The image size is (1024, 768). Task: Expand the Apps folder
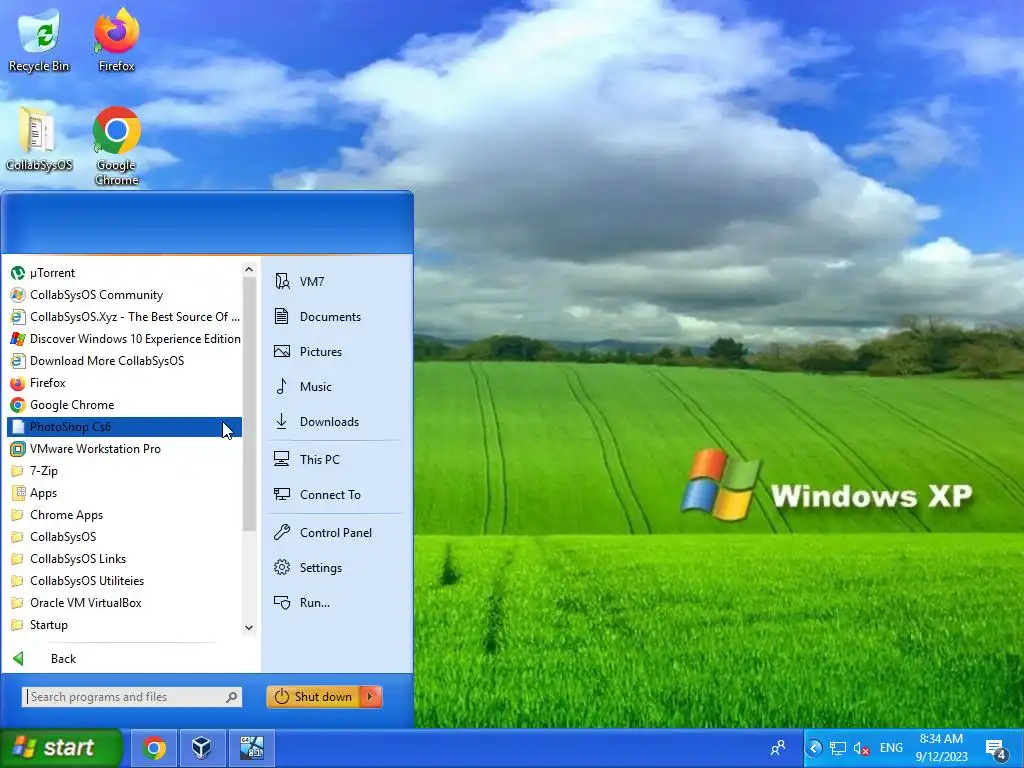pyautogui.click(x=124, y=493)
